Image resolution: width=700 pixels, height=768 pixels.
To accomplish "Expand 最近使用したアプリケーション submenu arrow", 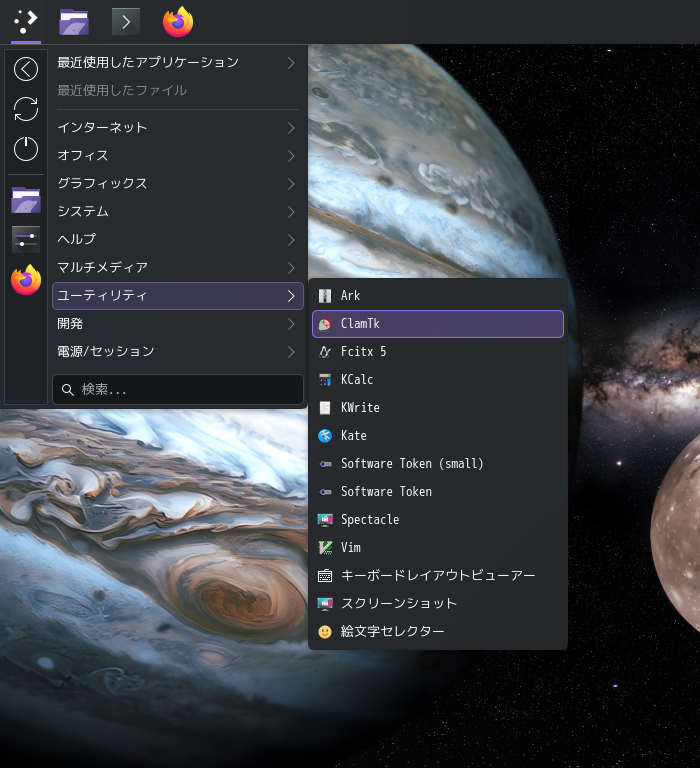I will 291,63.
